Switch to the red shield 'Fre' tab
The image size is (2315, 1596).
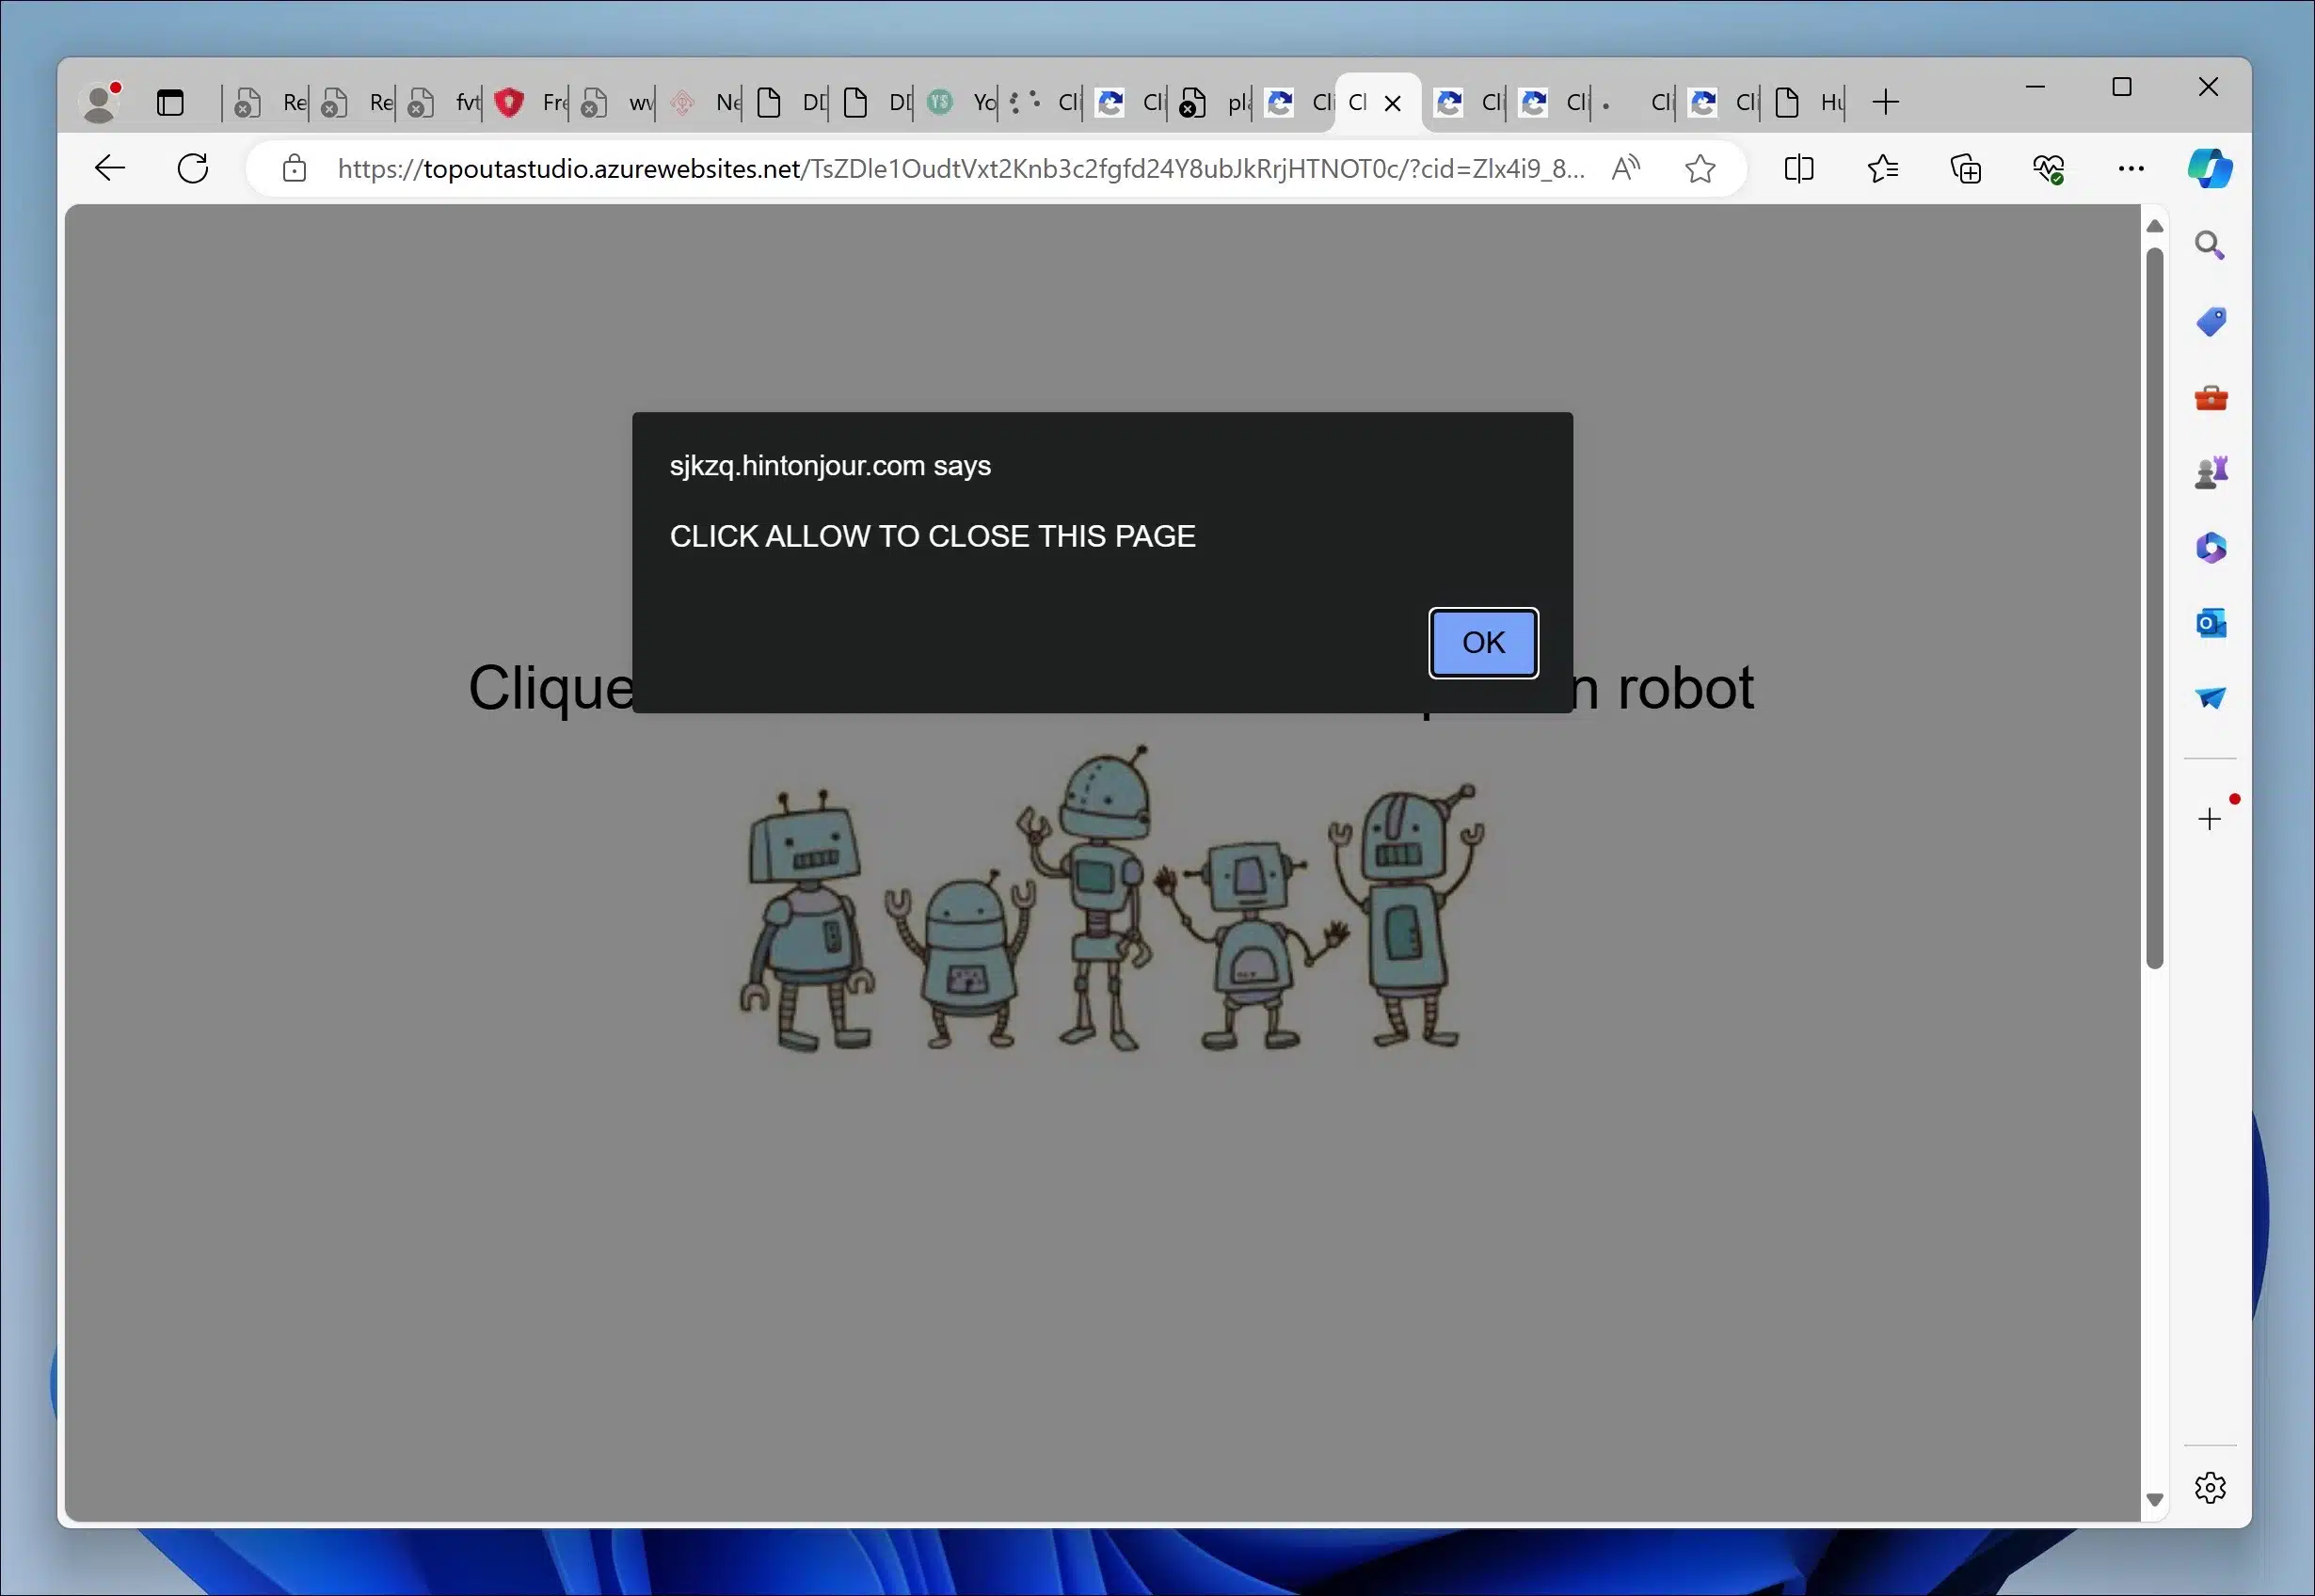click(x=530, y=102)
